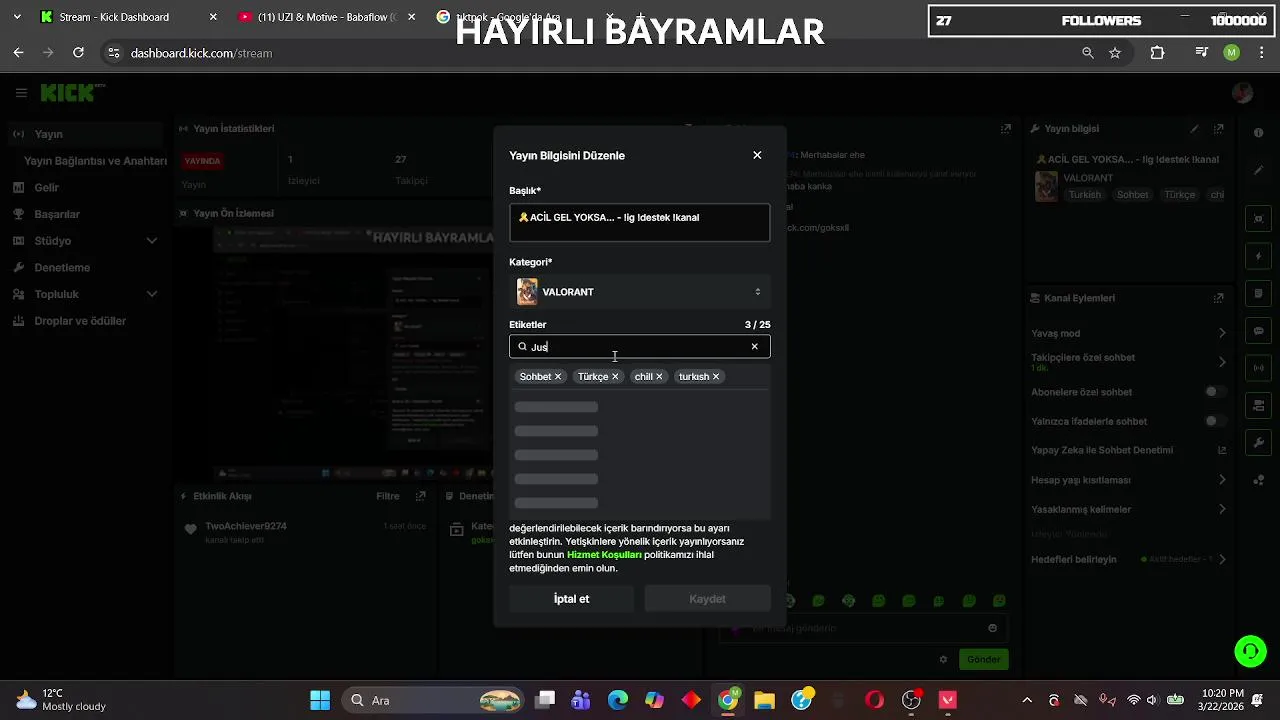Open the profile avatar in dashboard header
Screen dimensions: 1280x720
(x=1243, y=93)
